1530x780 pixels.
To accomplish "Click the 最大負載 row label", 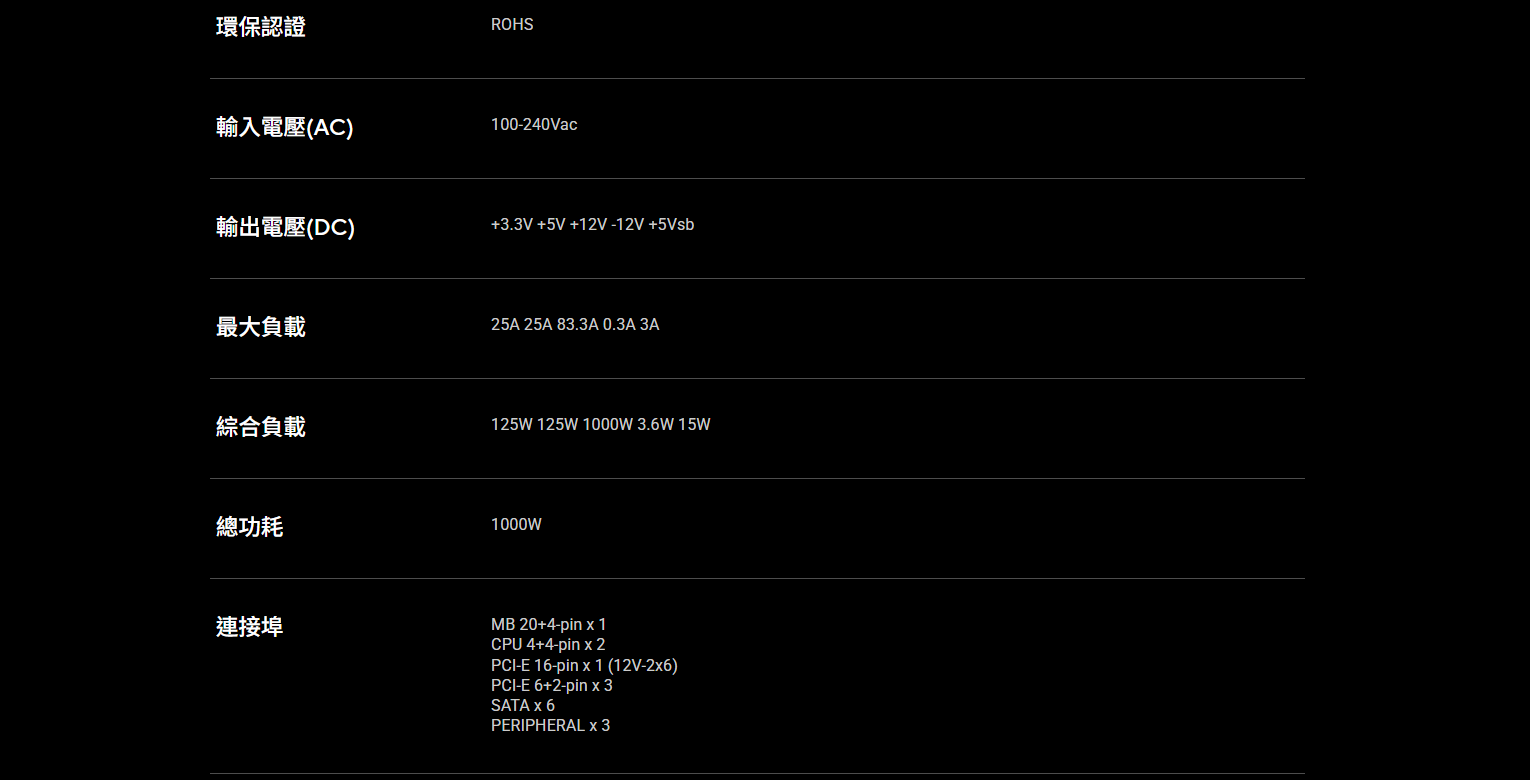I will coord(261,327).
